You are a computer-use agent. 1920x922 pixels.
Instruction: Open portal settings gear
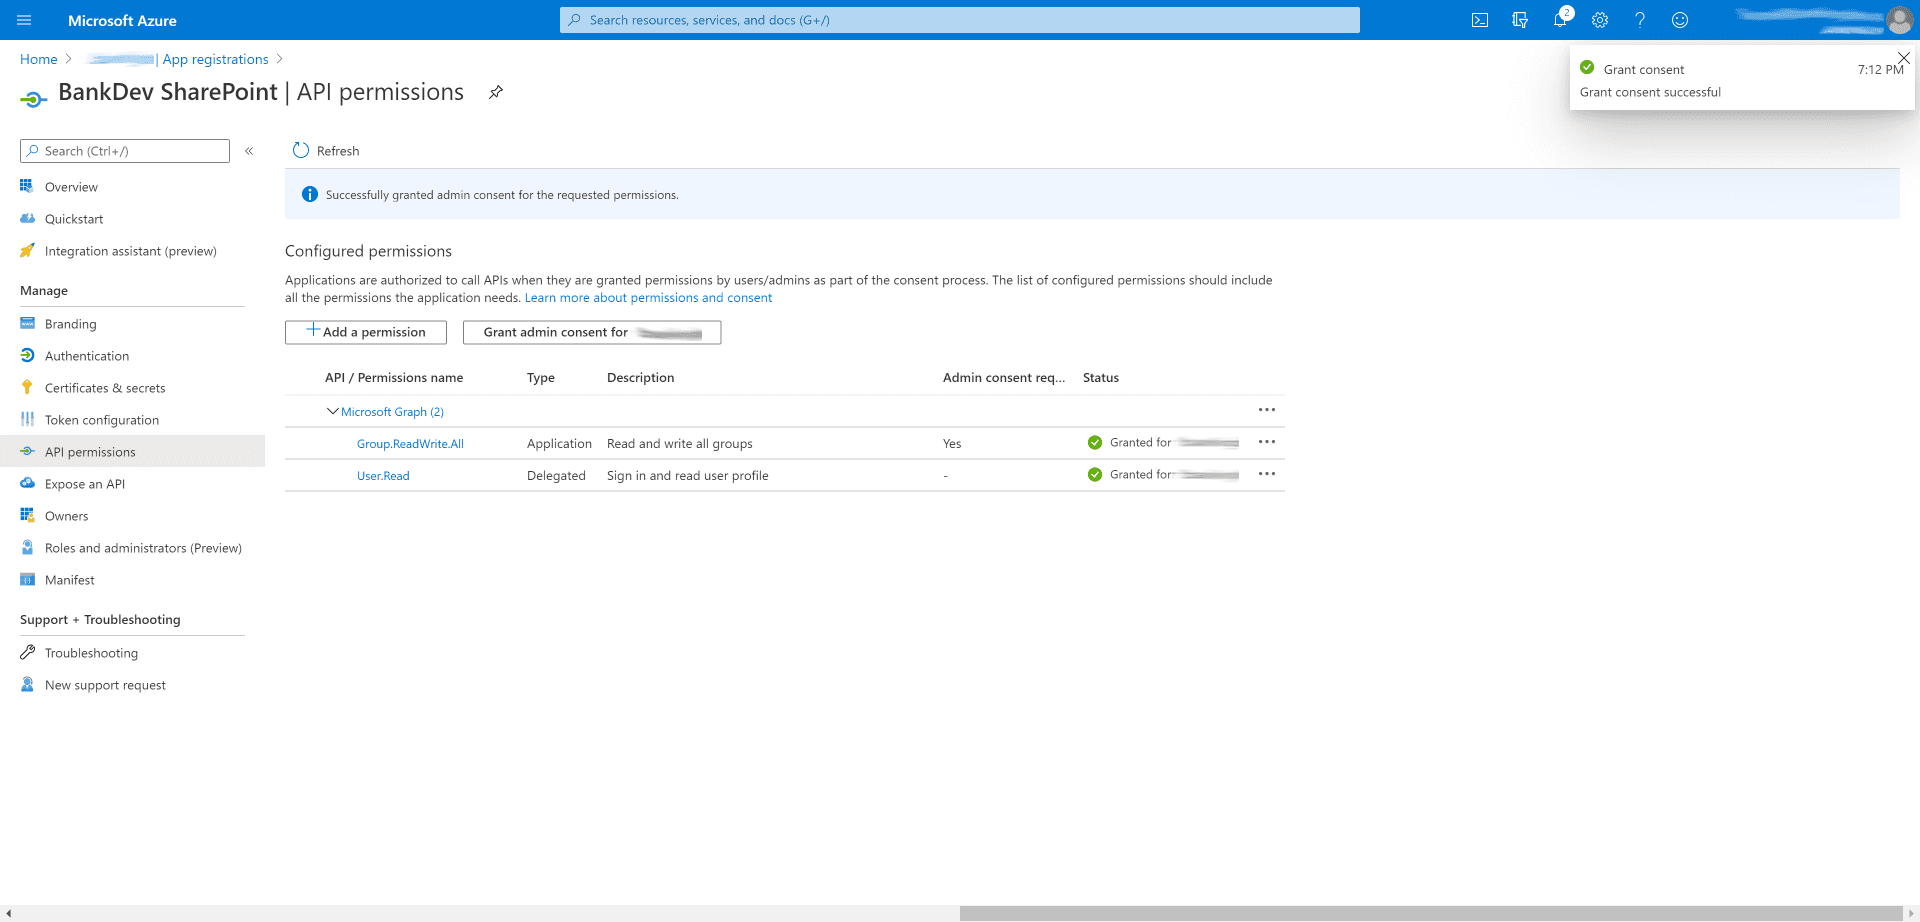(x=1600, y=20)
